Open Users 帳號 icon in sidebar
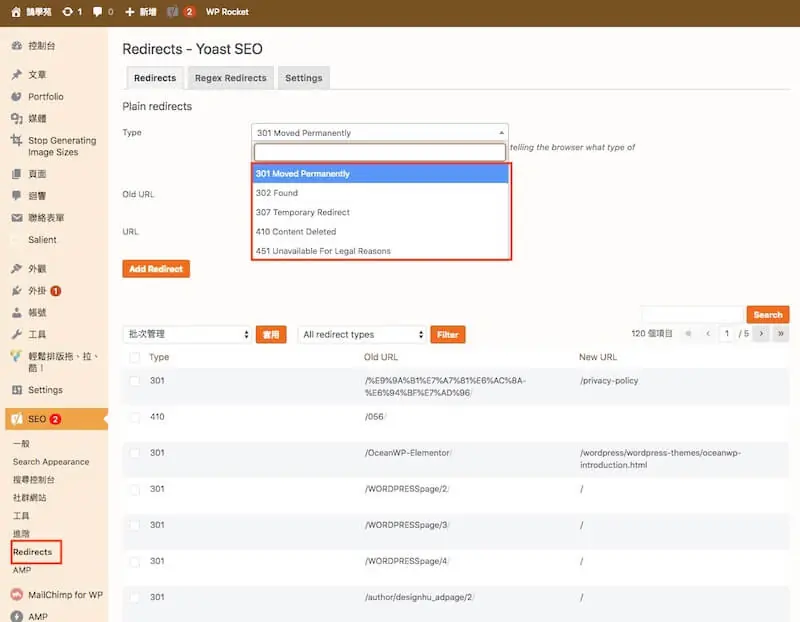 17,313
